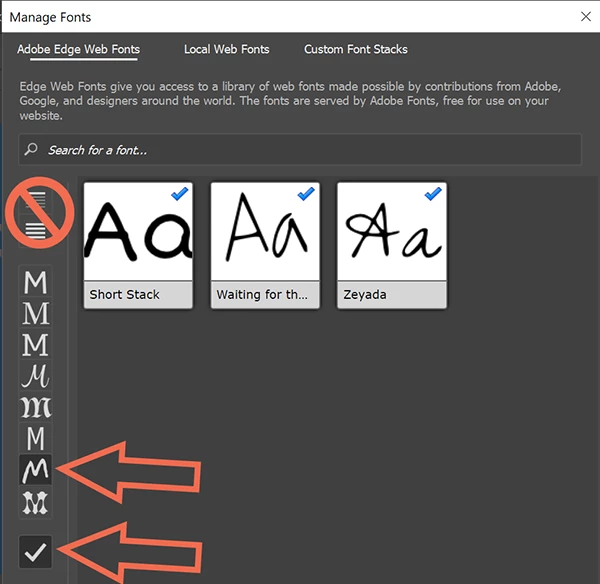Filter fonts by decorative ornate M icon

(35, 502)
